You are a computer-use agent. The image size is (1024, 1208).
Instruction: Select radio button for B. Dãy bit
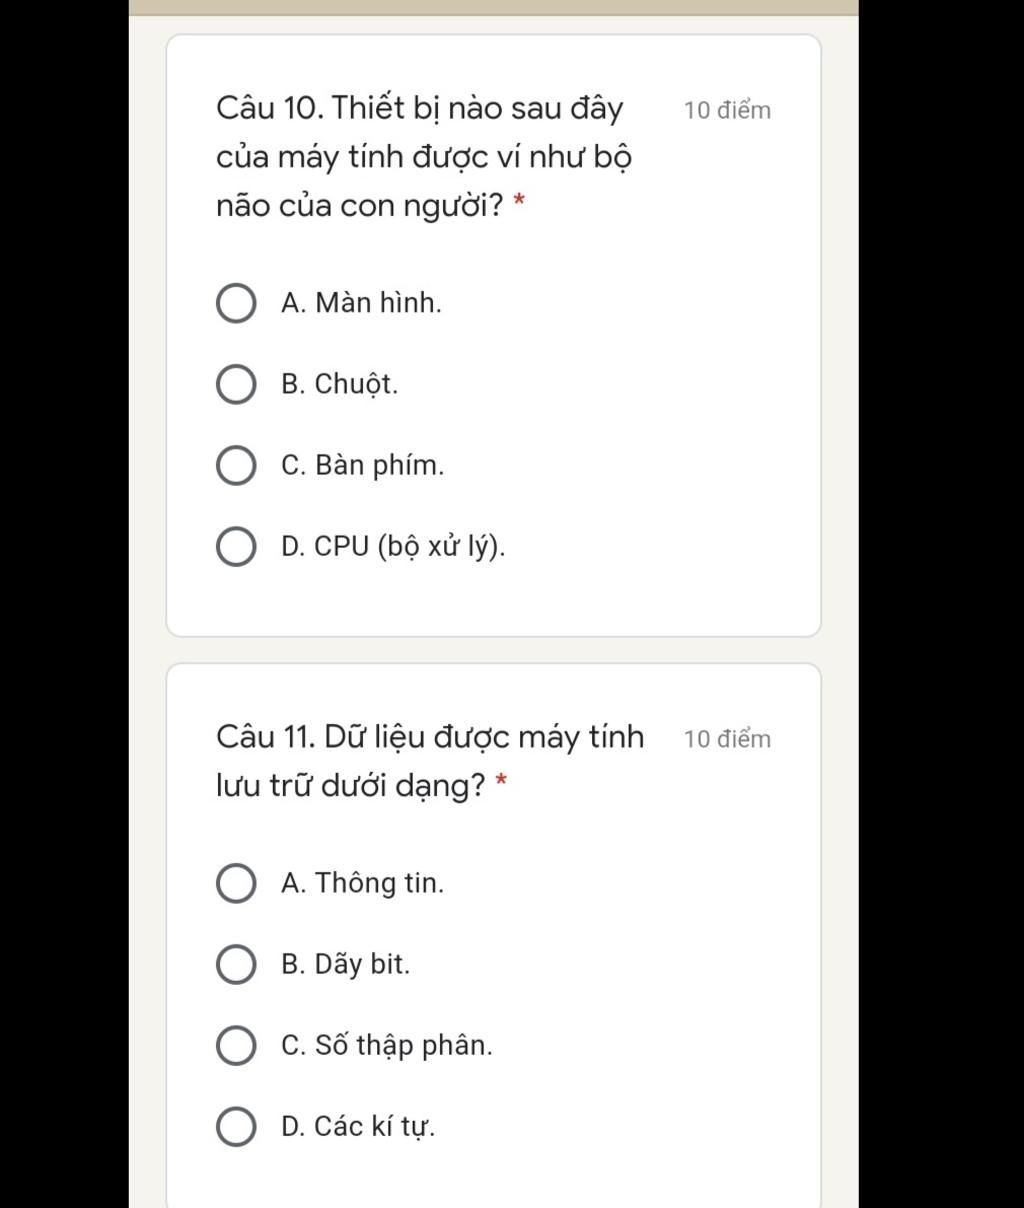[235, 964]
